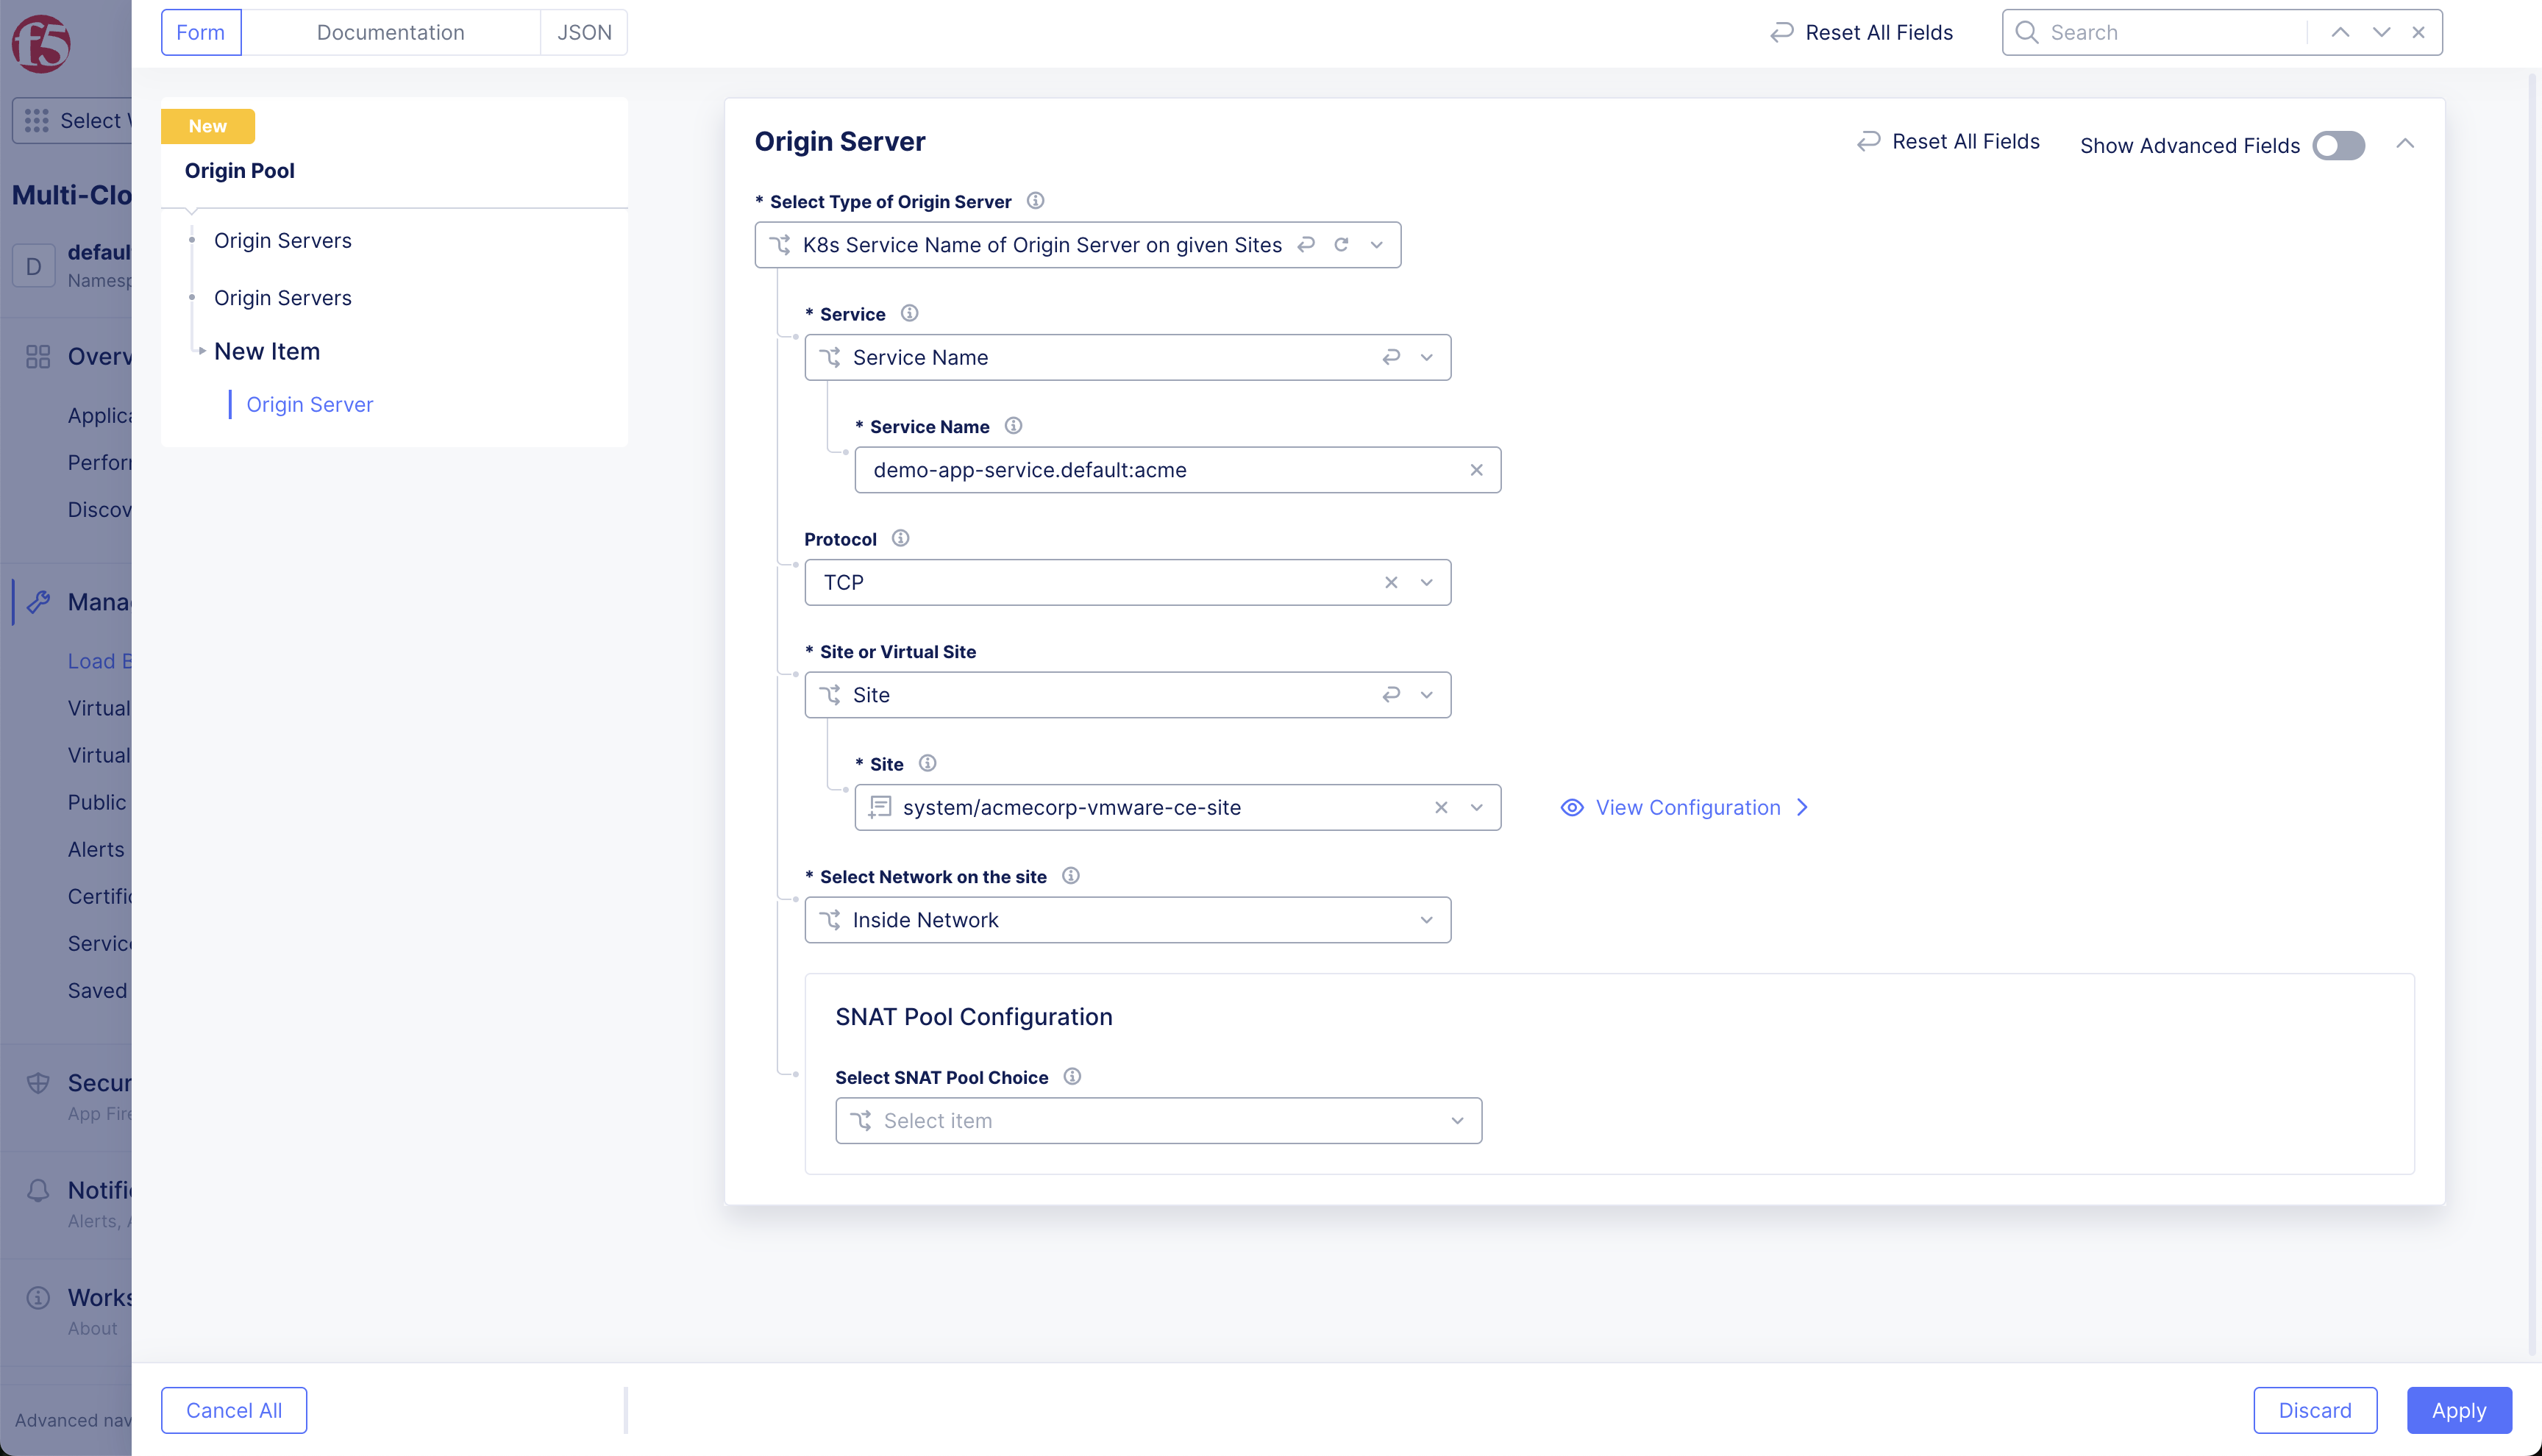Click the Apply button
Image resolution: width=2542 pixels, height=1456 pixels.
pyautogui.click(x=2458, y=1410)
